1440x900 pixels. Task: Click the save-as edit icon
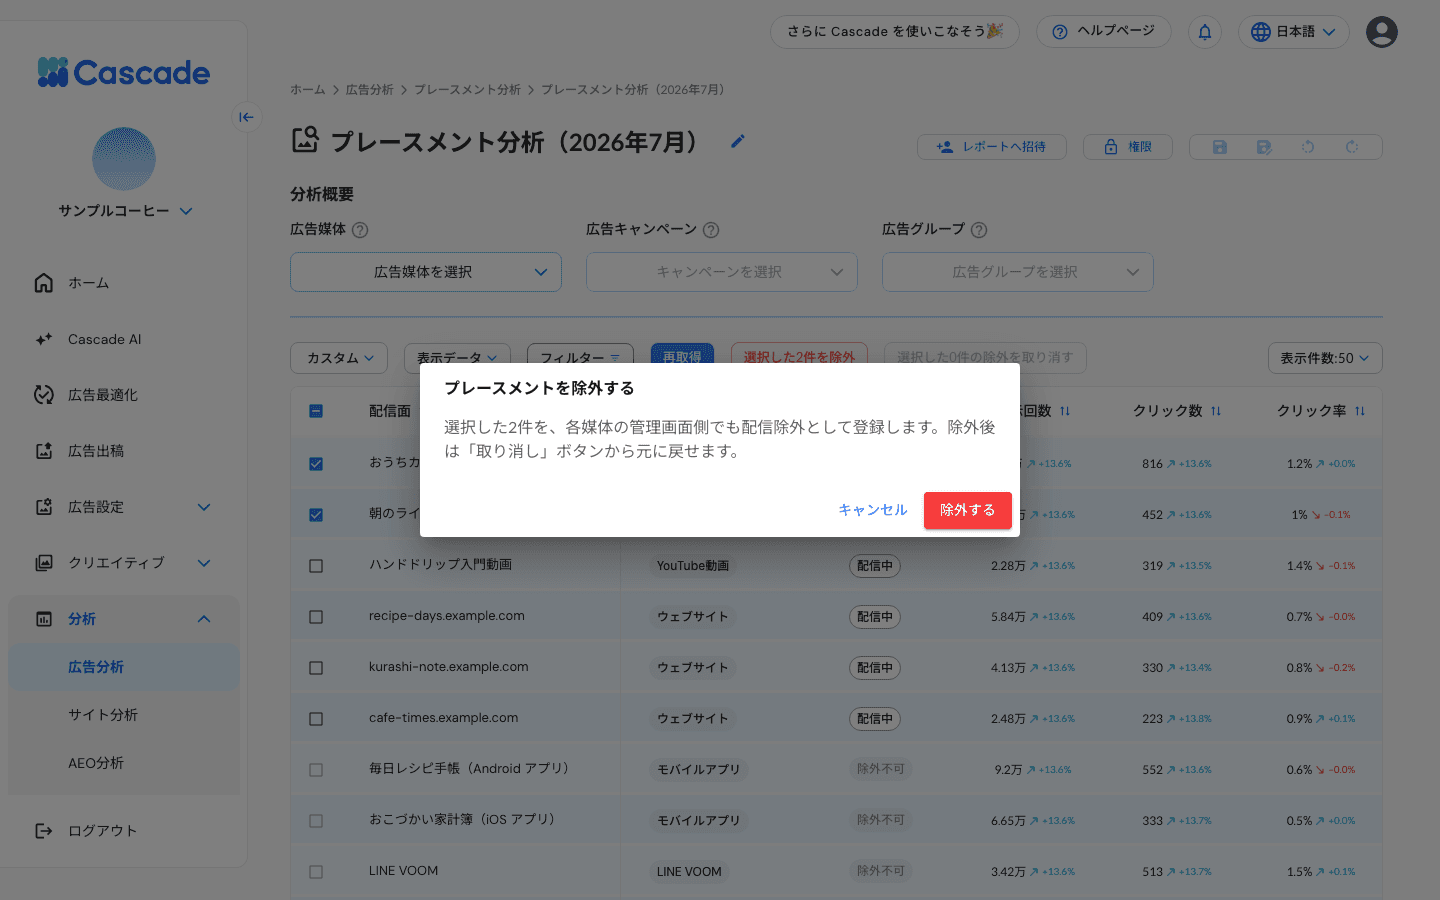tap(1264, 147)
